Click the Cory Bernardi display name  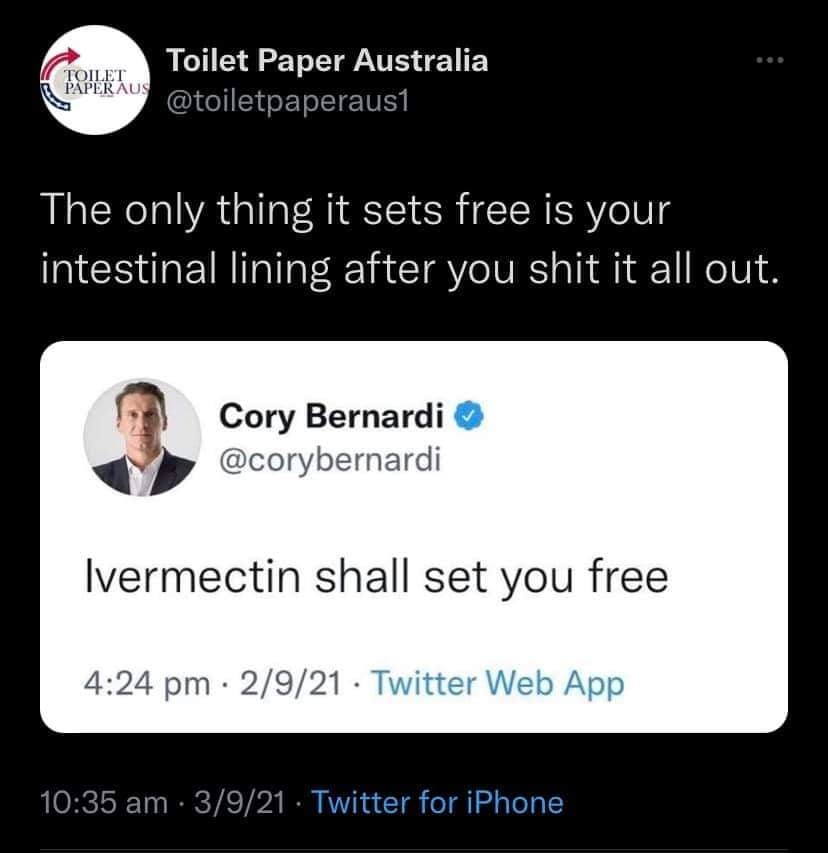tap(334, 413)
